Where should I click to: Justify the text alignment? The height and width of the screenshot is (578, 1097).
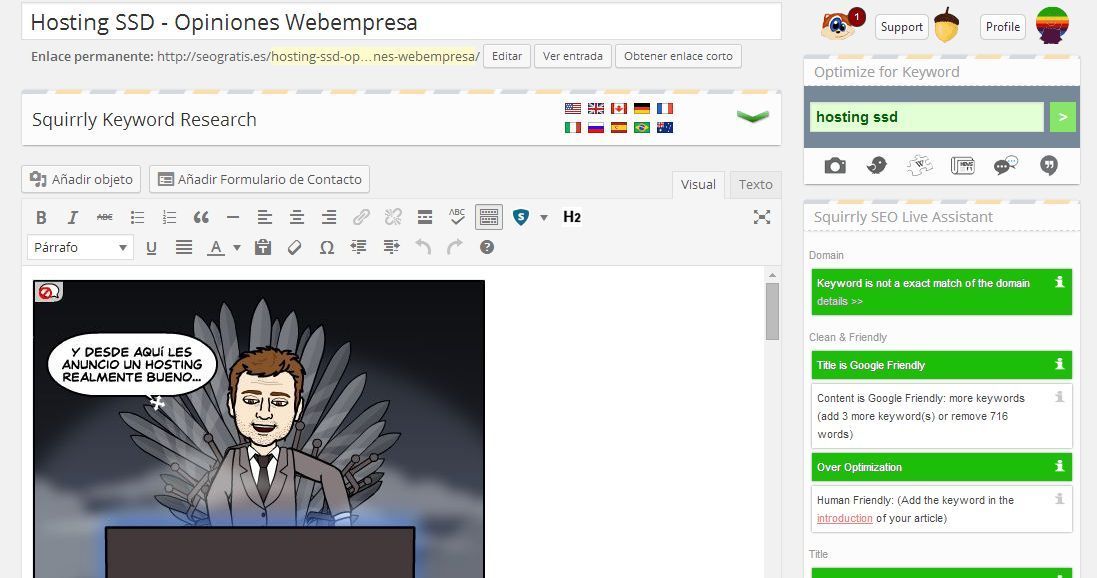click(183, 247)
